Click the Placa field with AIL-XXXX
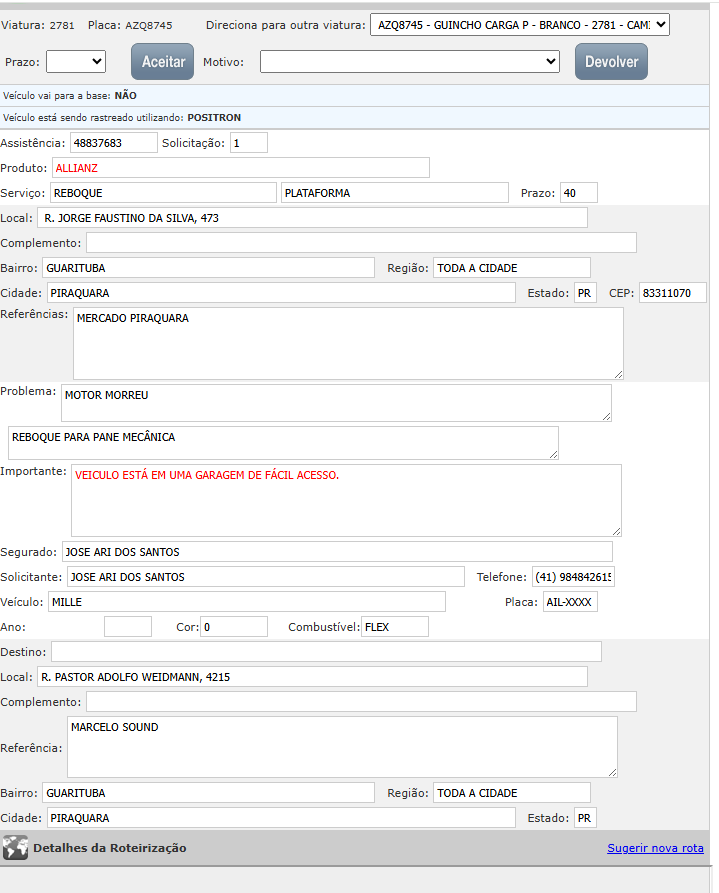 pyautogui.click(x=569, y=602)
